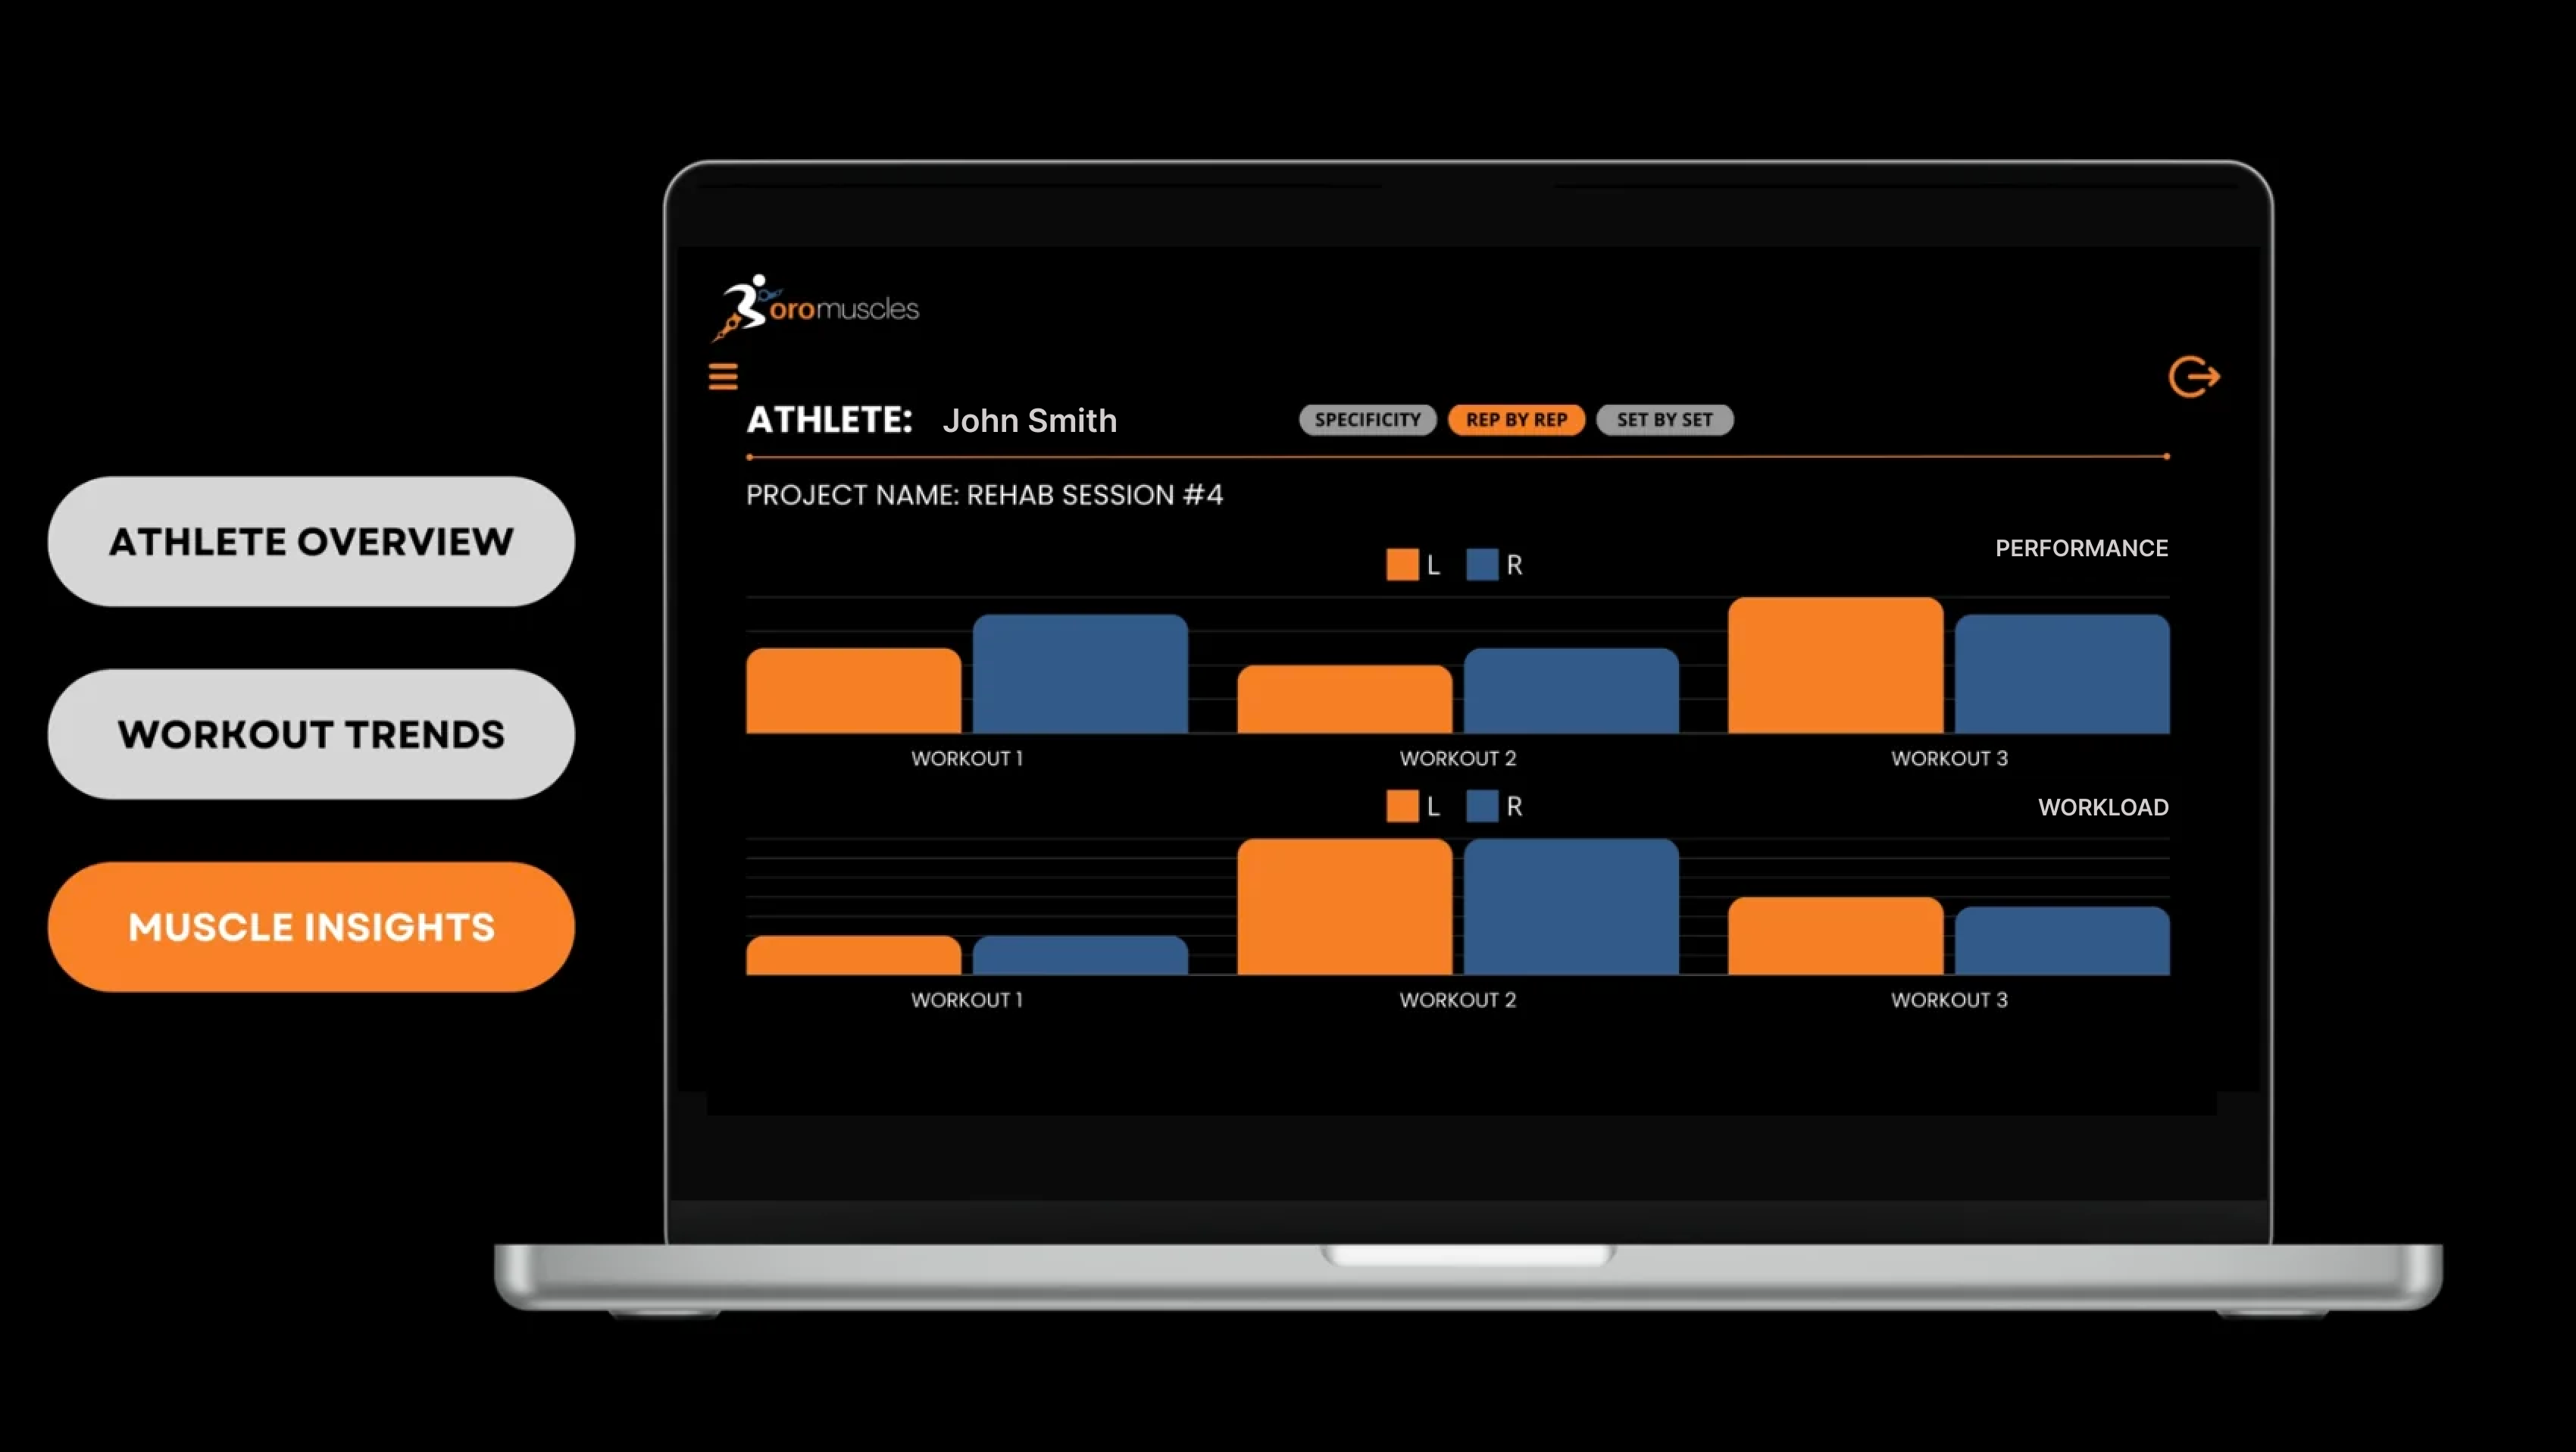The image size is (2576, 1452).
Task: Click the MUSCLE INSIGHTS active menu item
Action: (311, 925)
